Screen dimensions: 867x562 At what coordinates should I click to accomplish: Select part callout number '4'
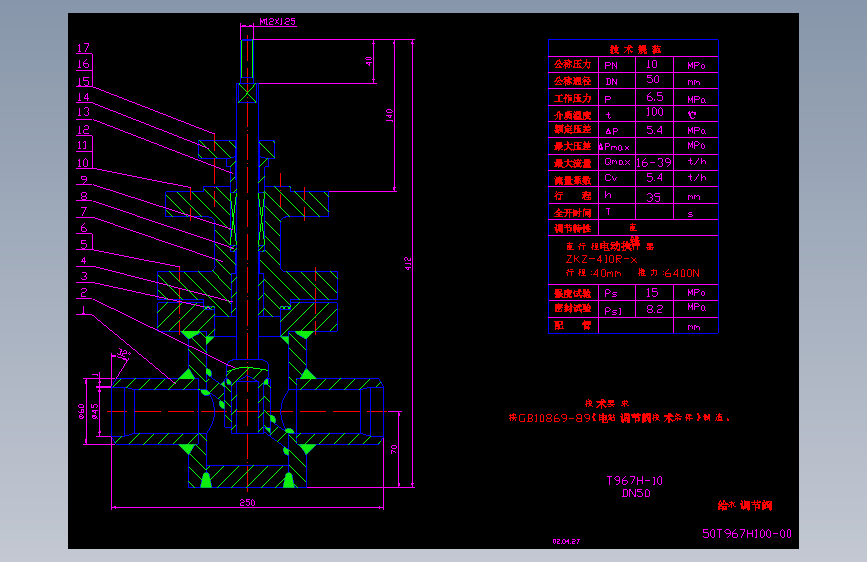click(x=84, y=261)
